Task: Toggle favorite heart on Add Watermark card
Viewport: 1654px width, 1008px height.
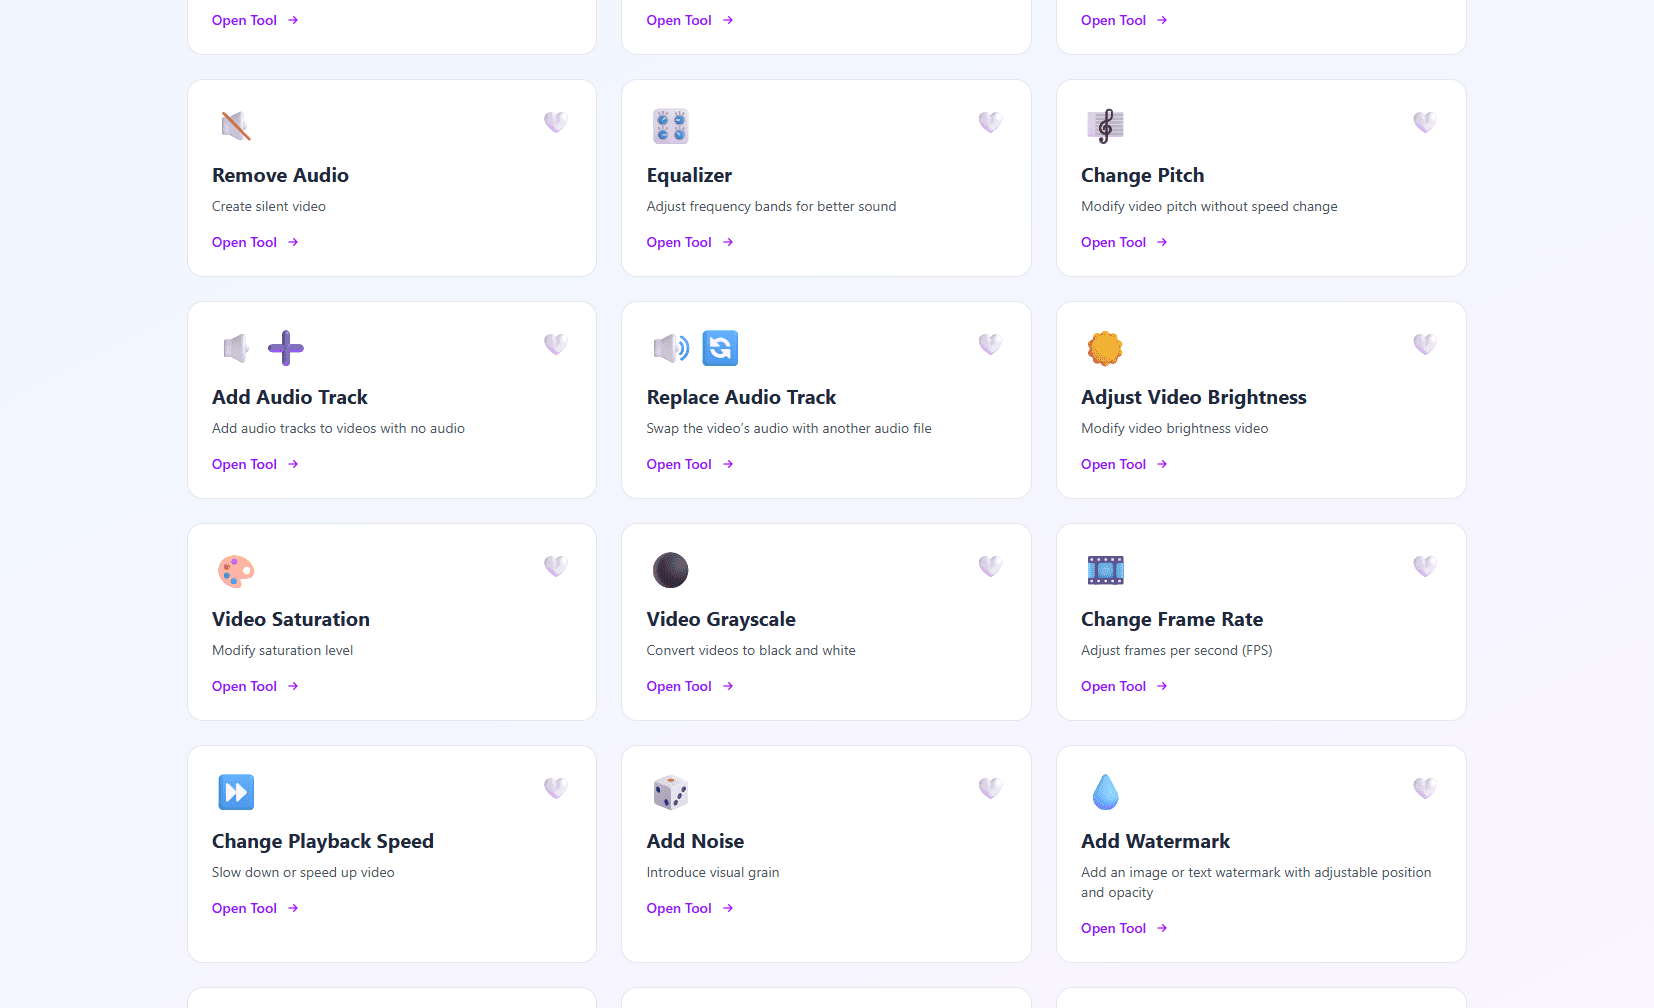Action: click(1425, 788)
